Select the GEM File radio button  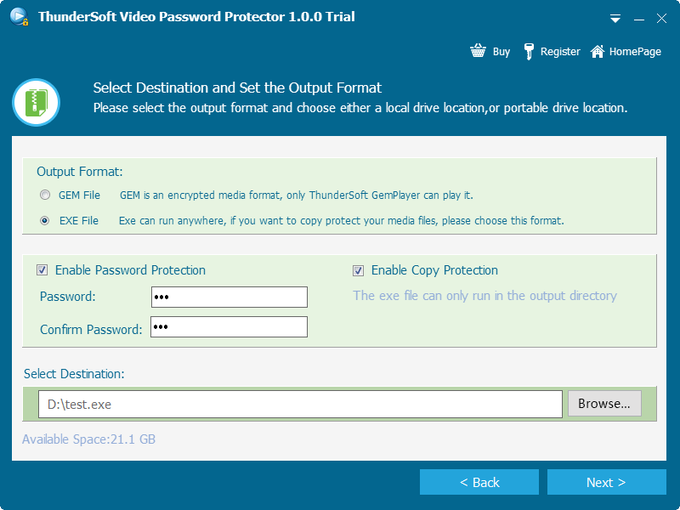[x=45, y=195]
